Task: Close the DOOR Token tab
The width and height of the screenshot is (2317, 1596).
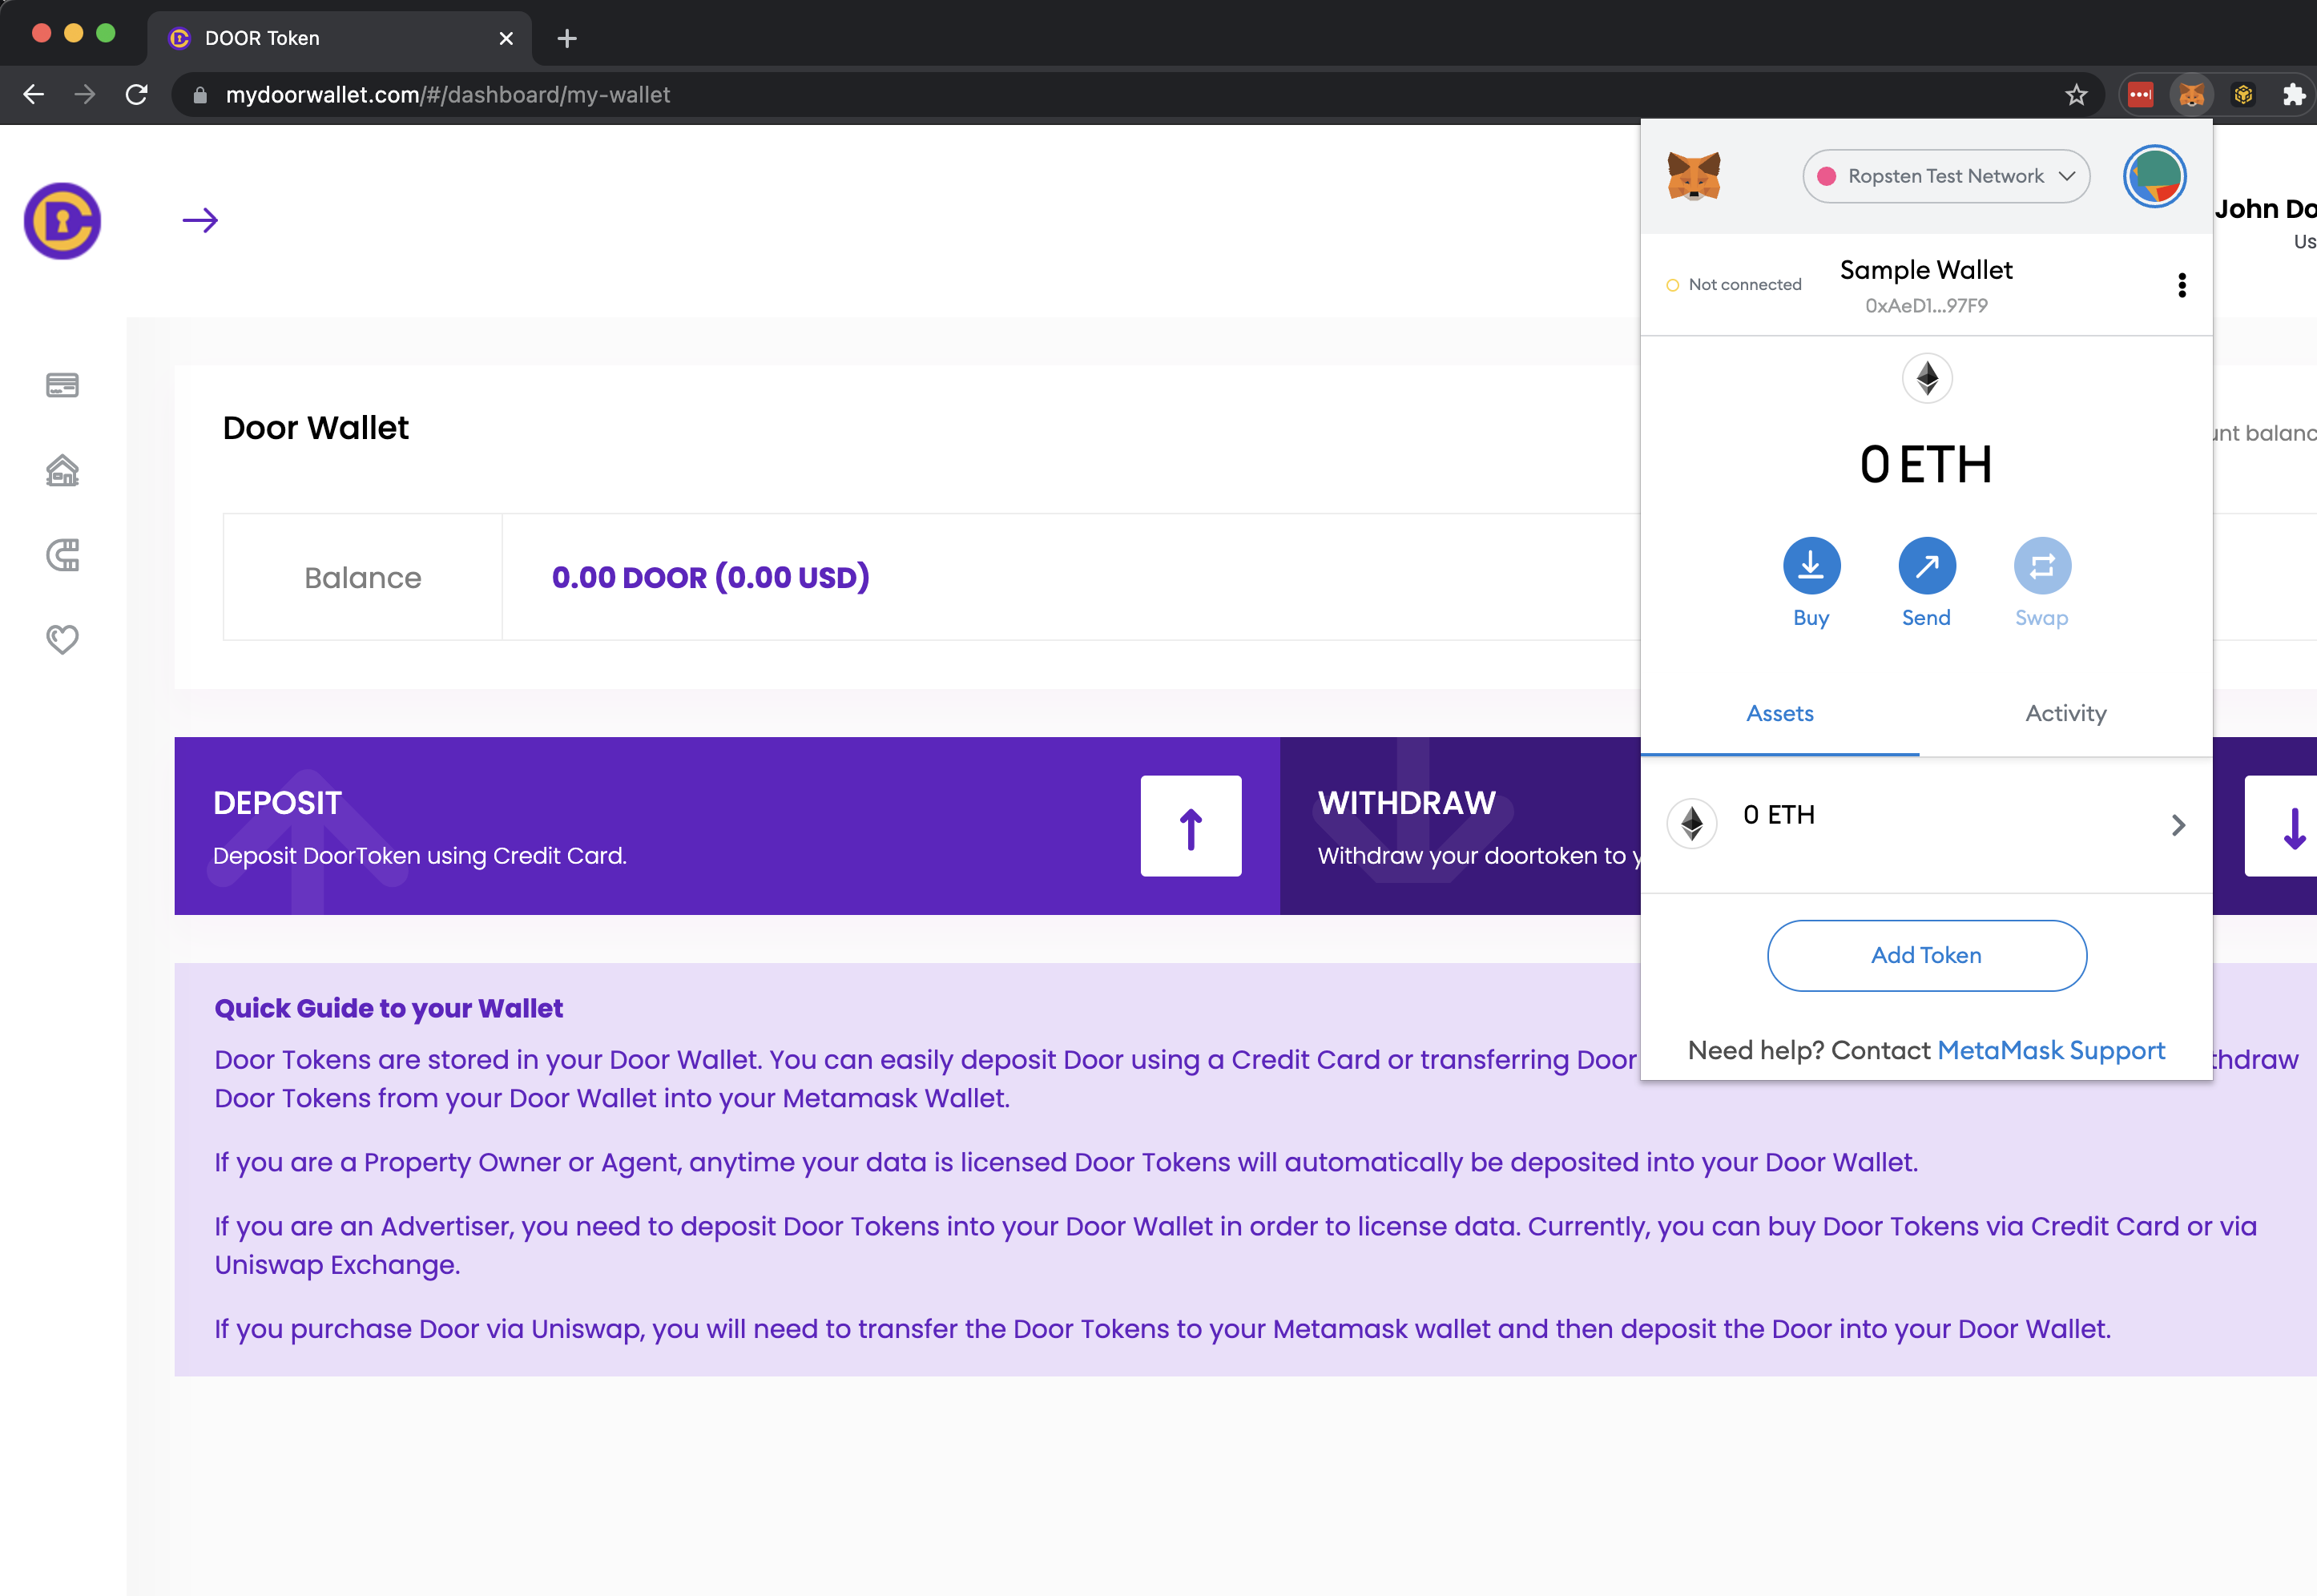Action: tap(506, 38)
